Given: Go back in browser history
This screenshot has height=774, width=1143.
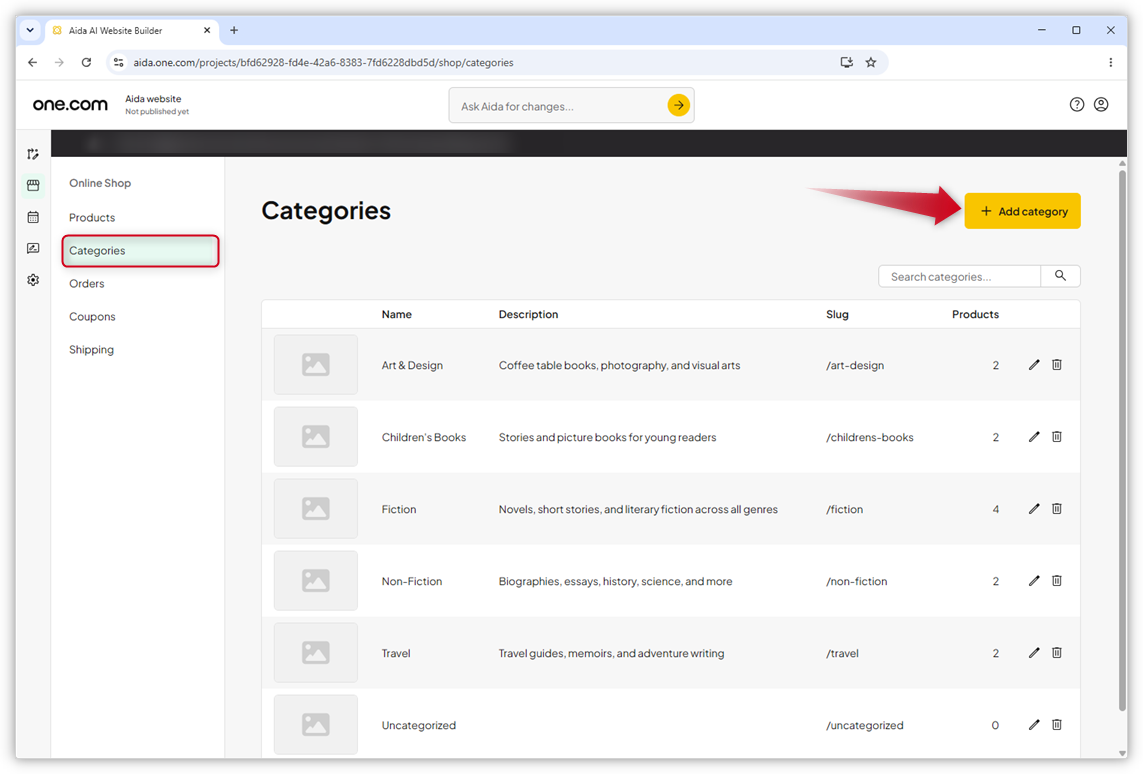Looking at the screenshot, I should tap(32, 63).
